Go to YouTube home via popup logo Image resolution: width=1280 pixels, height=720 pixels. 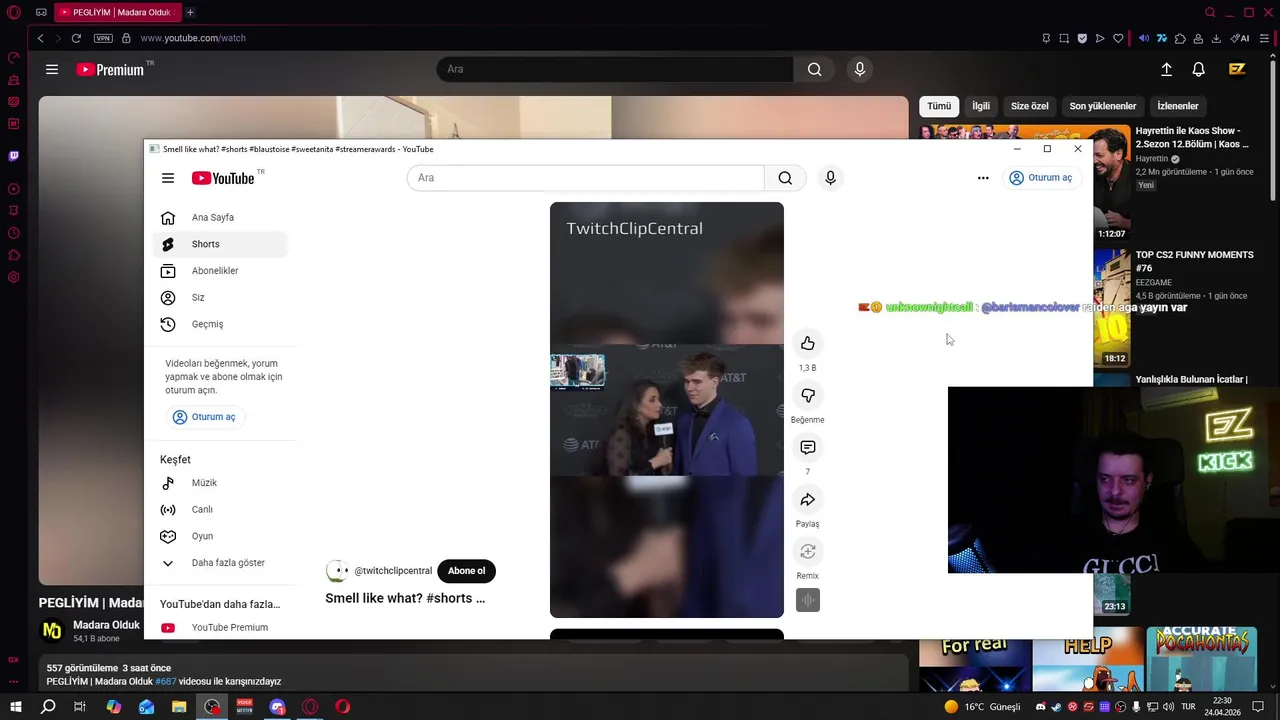pos(223,178)
